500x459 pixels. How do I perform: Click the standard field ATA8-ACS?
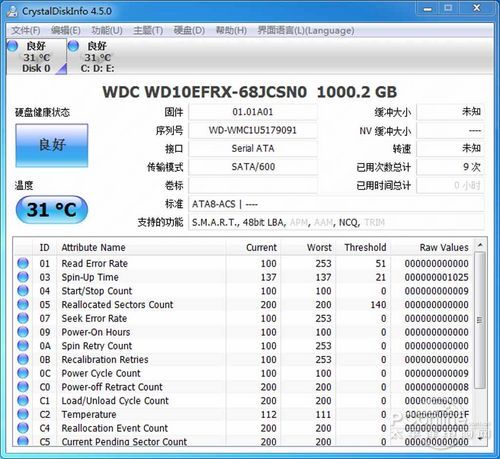click(336, 204)
